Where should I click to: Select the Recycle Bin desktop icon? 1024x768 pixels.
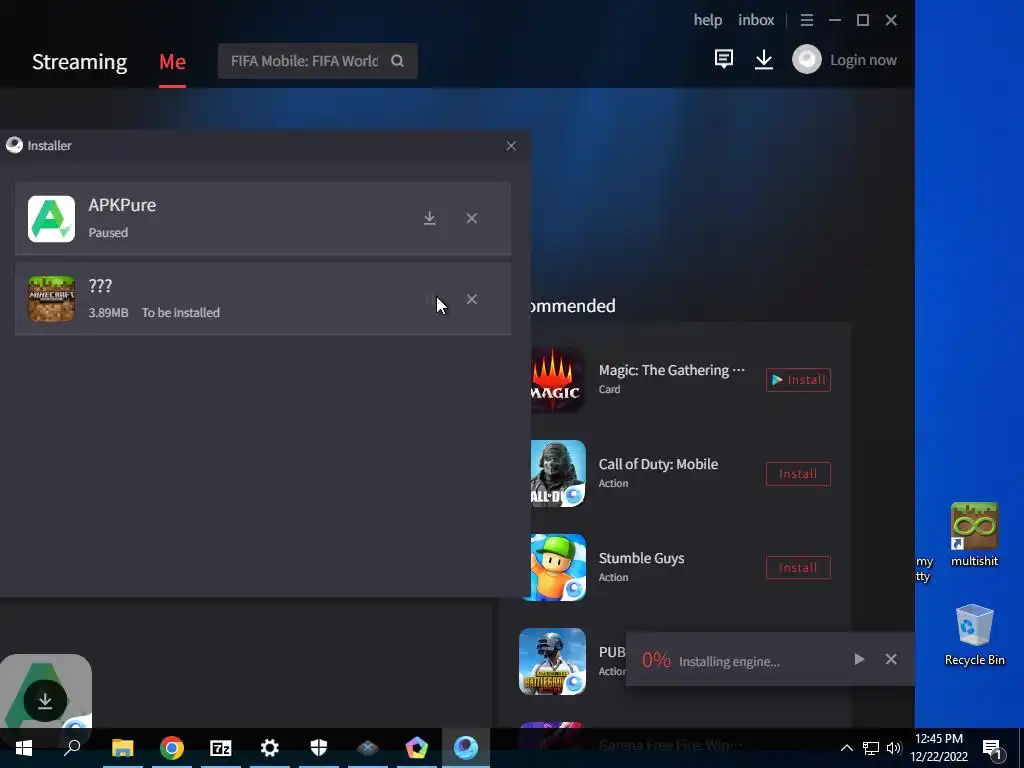click(x=974, y=635)
